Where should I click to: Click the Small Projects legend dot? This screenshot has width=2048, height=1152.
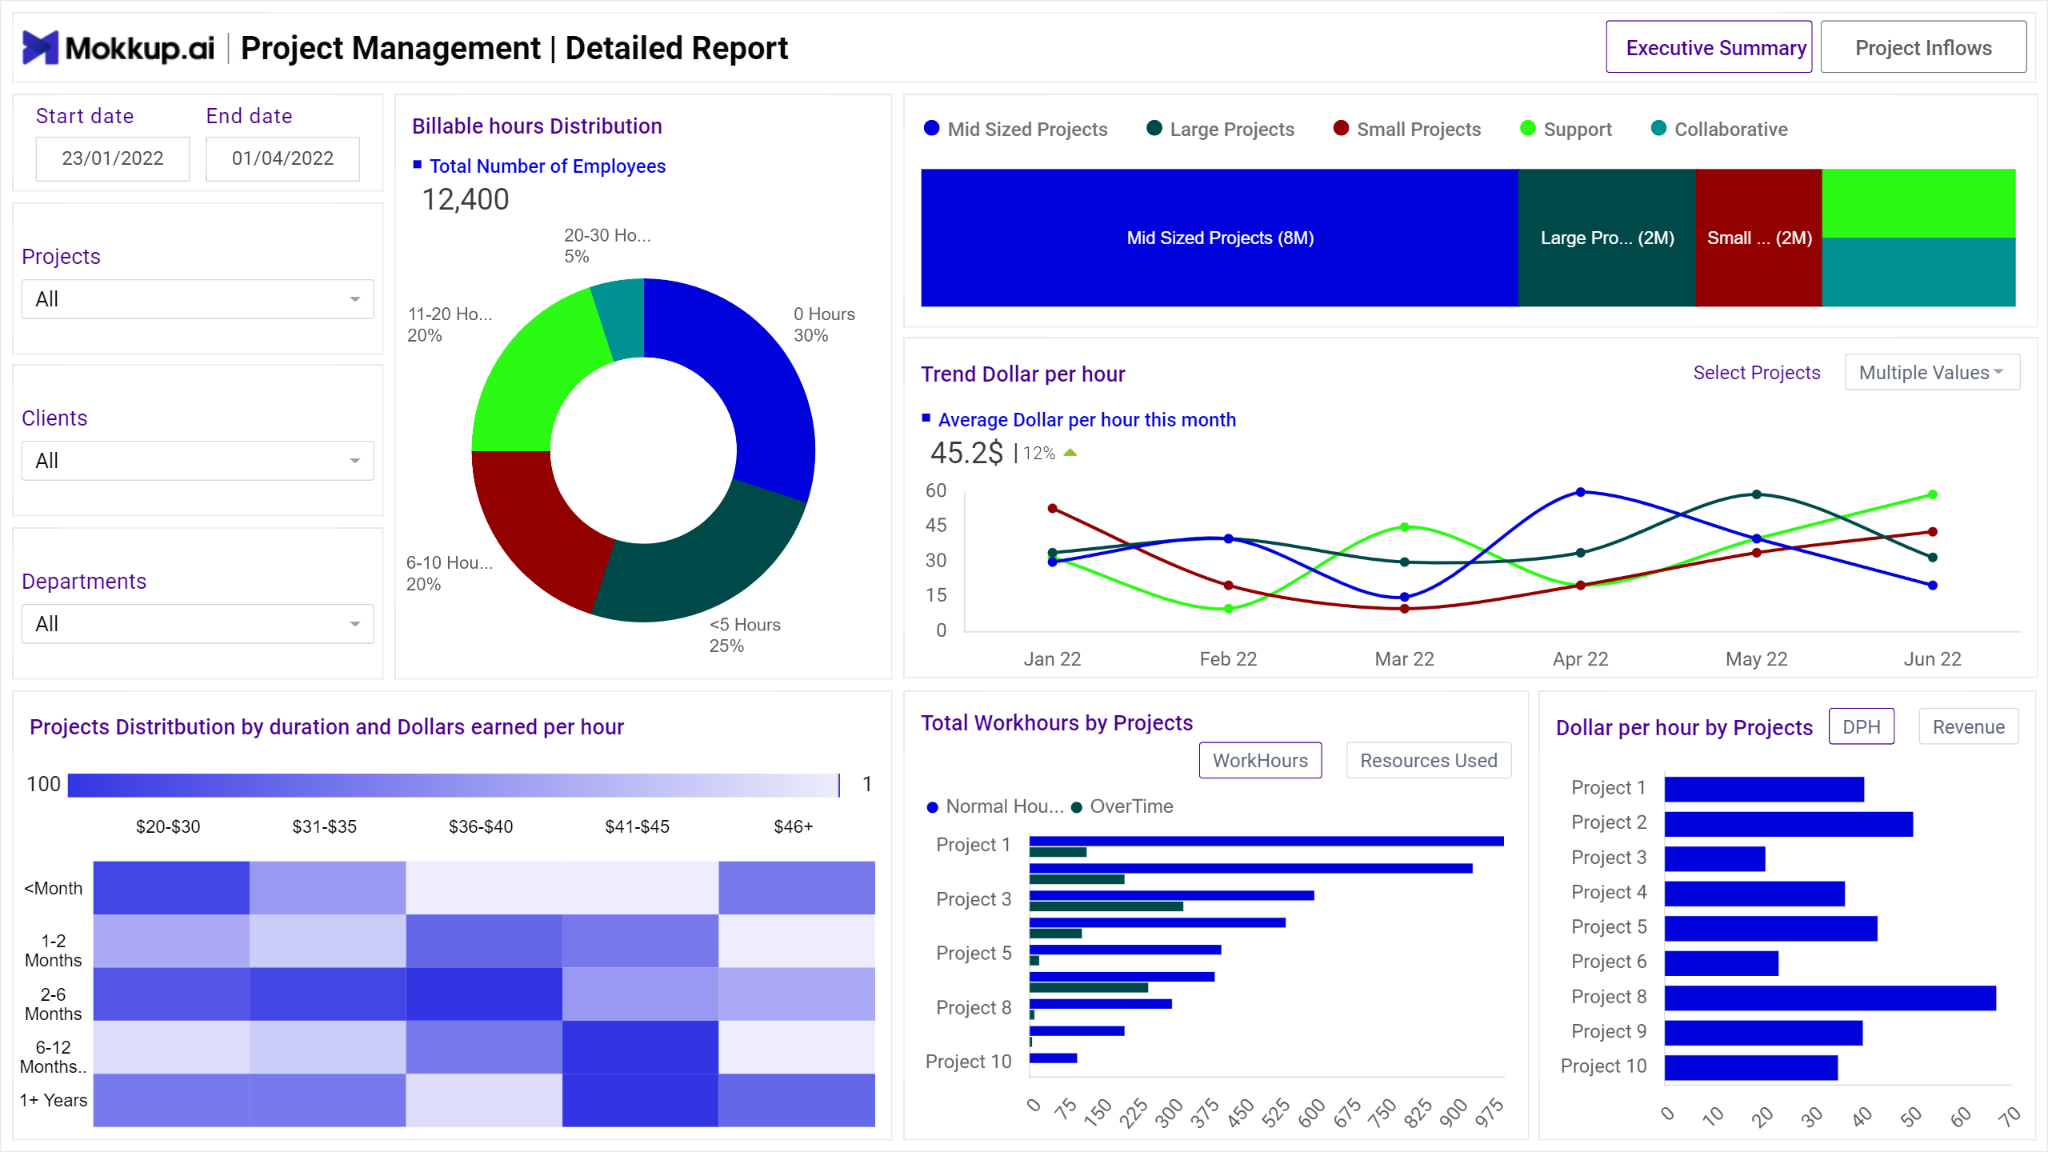1341,128
